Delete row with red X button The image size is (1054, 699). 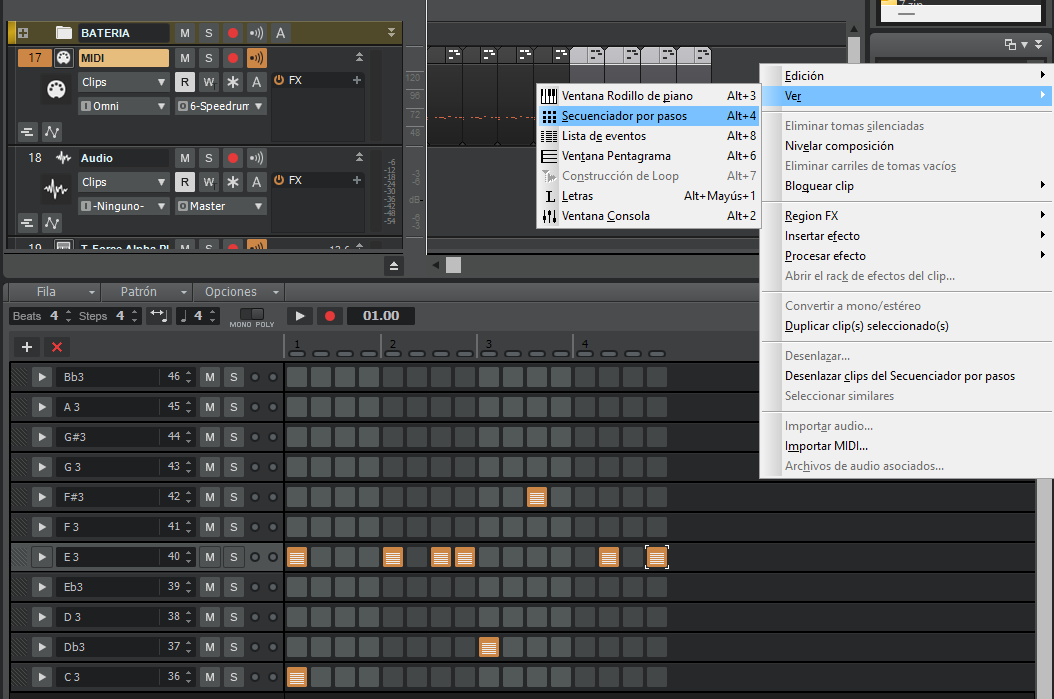[x=56, y=347]
